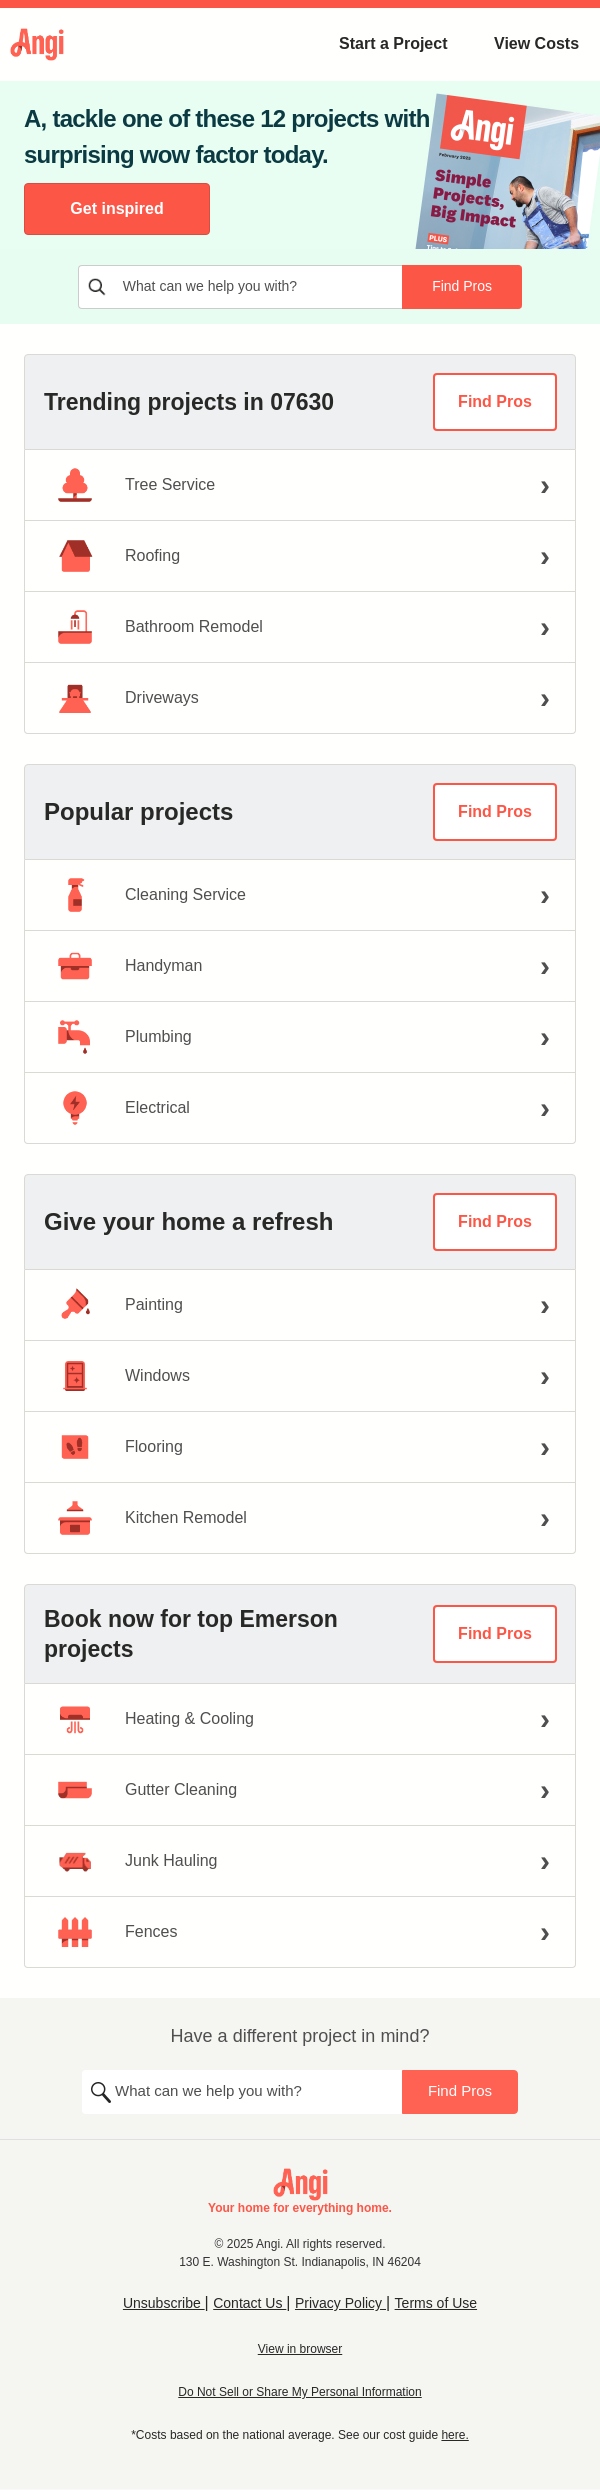Open the Driveways row chevron arrow

(545, 698)
